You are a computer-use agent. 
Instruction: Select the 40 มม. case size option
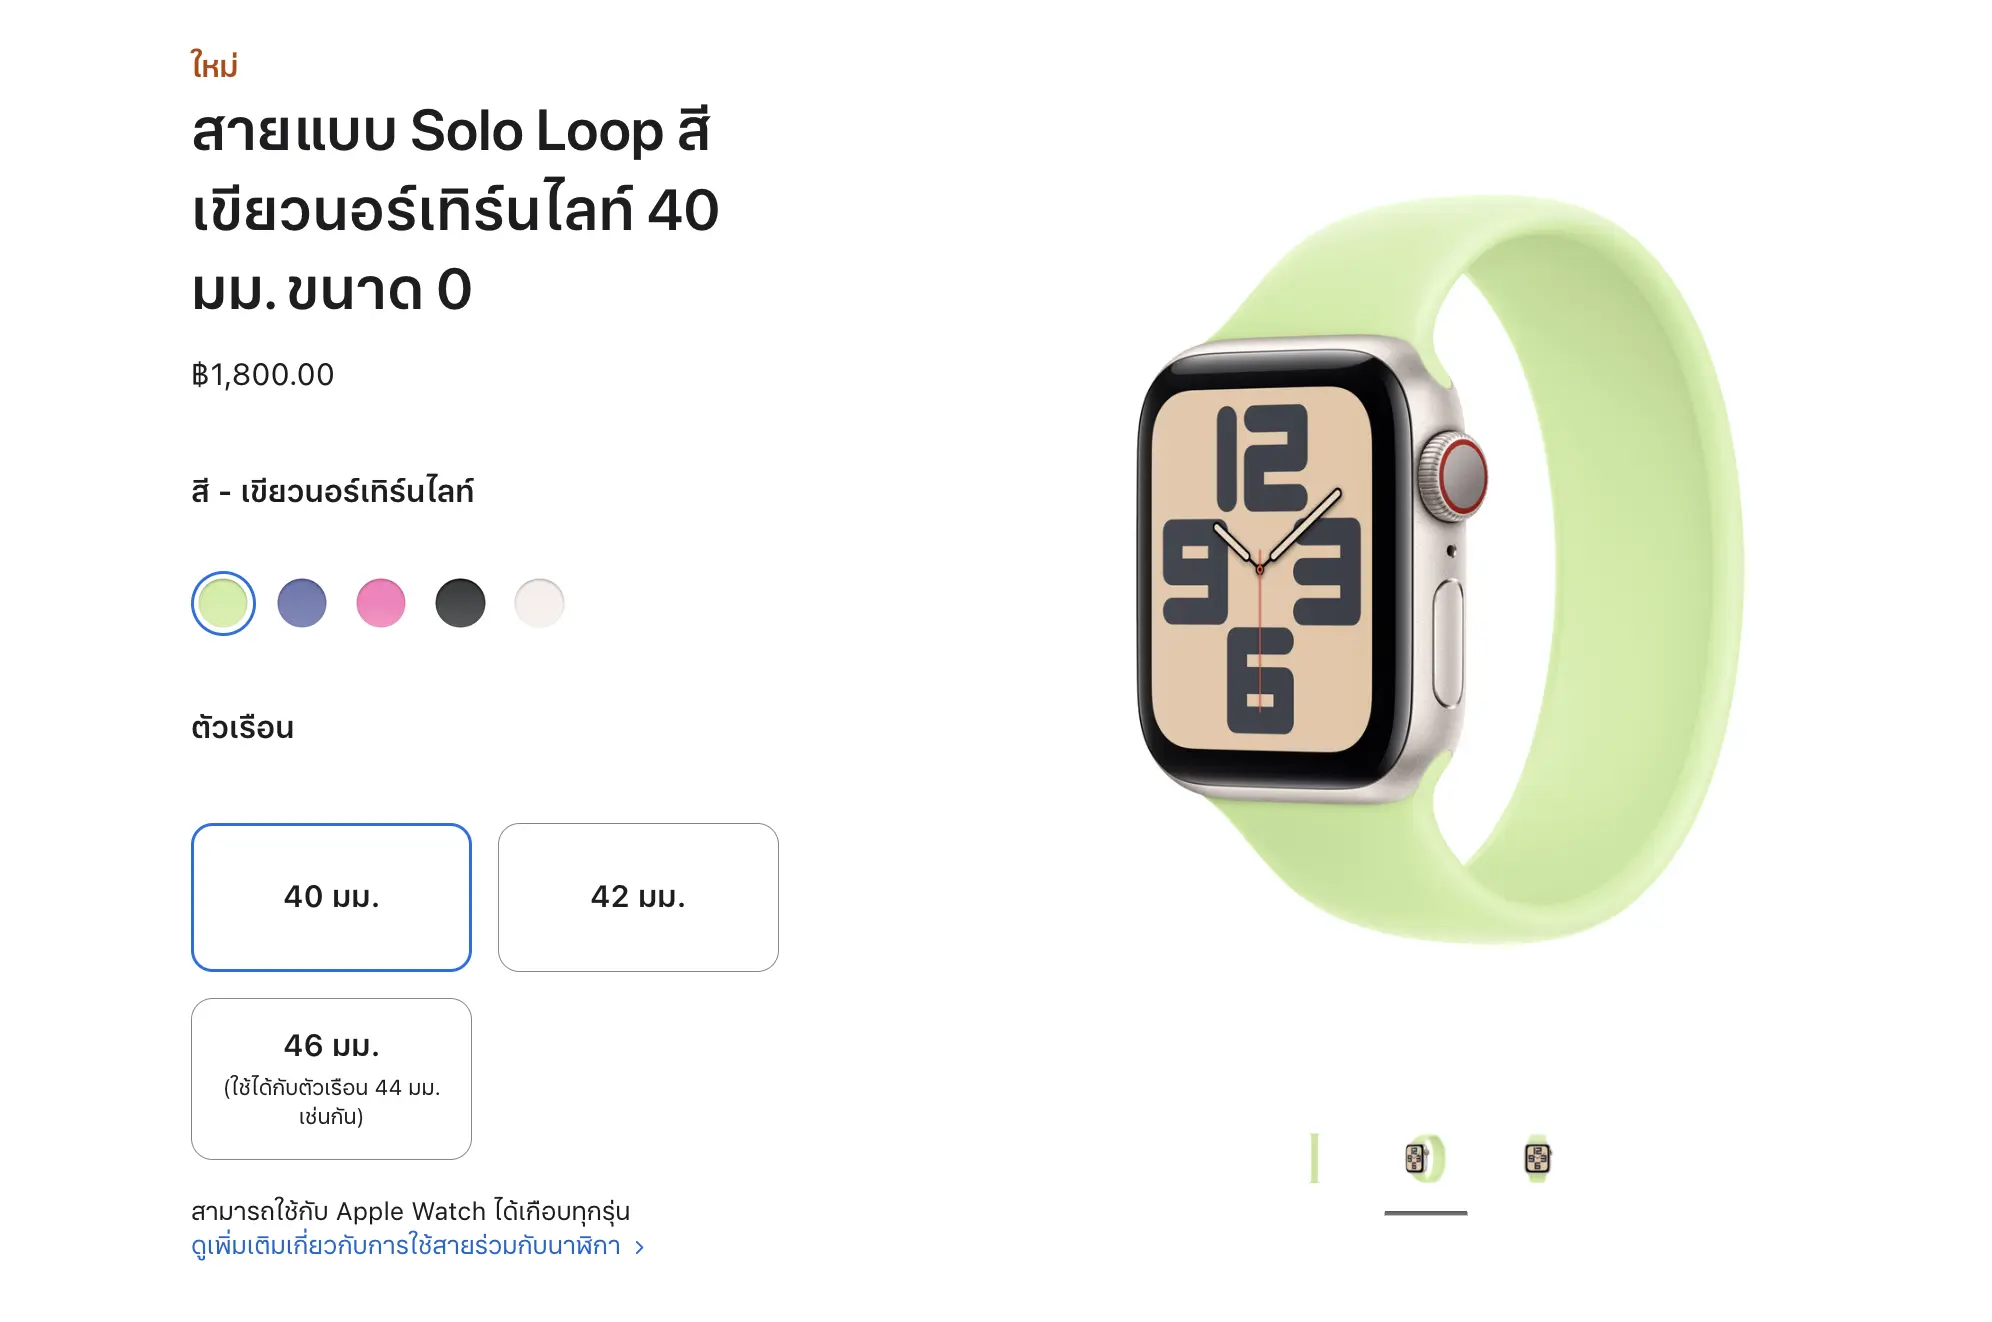[x=331, y=897]
